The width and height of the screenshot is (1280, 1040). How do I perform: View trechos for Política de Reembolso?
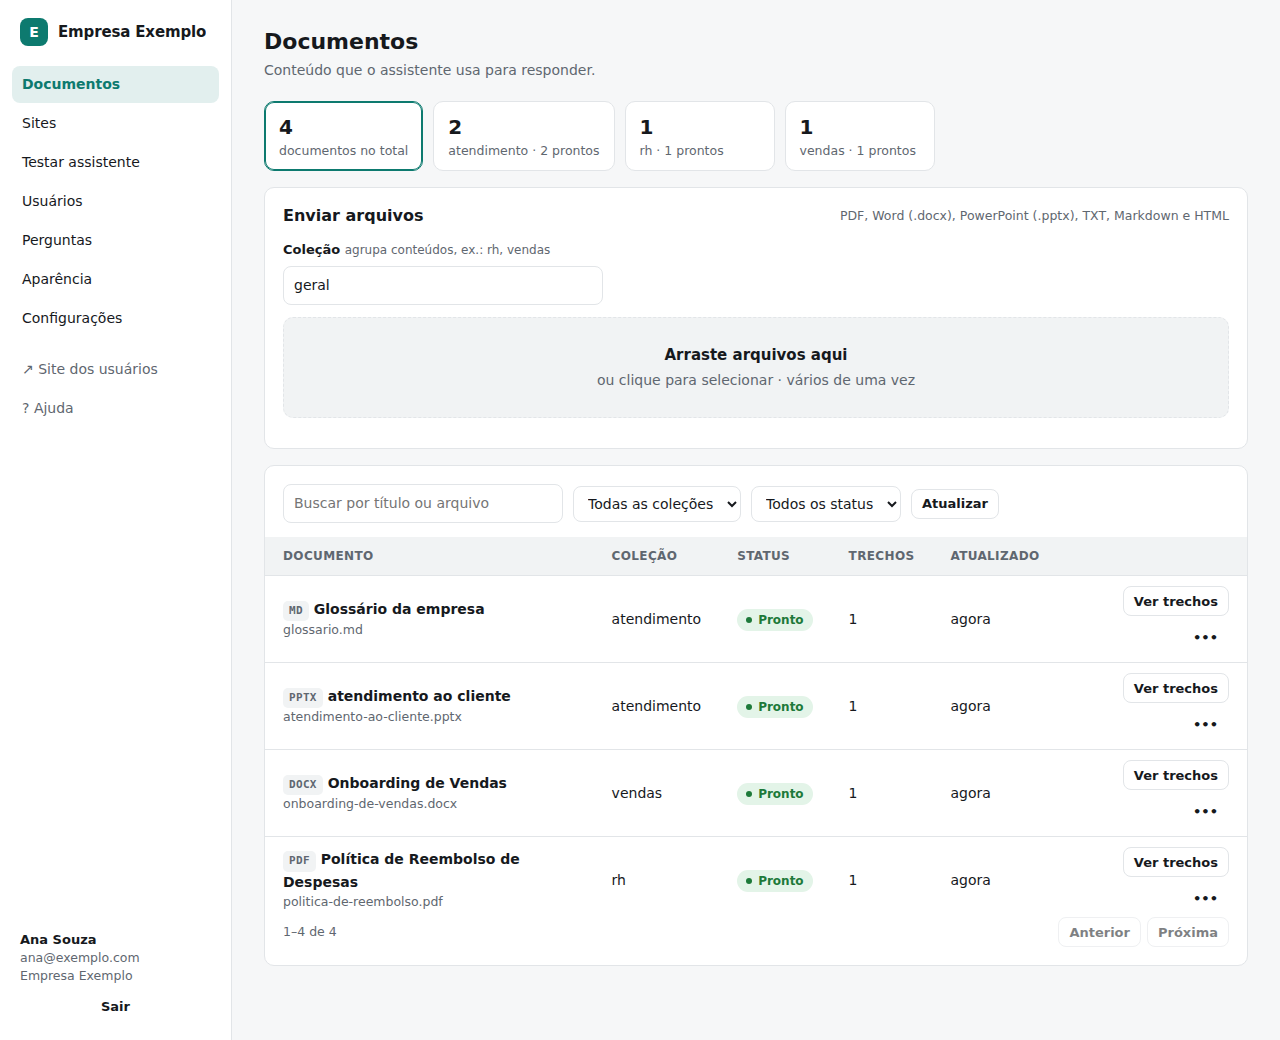click(x=1176, y=862)
